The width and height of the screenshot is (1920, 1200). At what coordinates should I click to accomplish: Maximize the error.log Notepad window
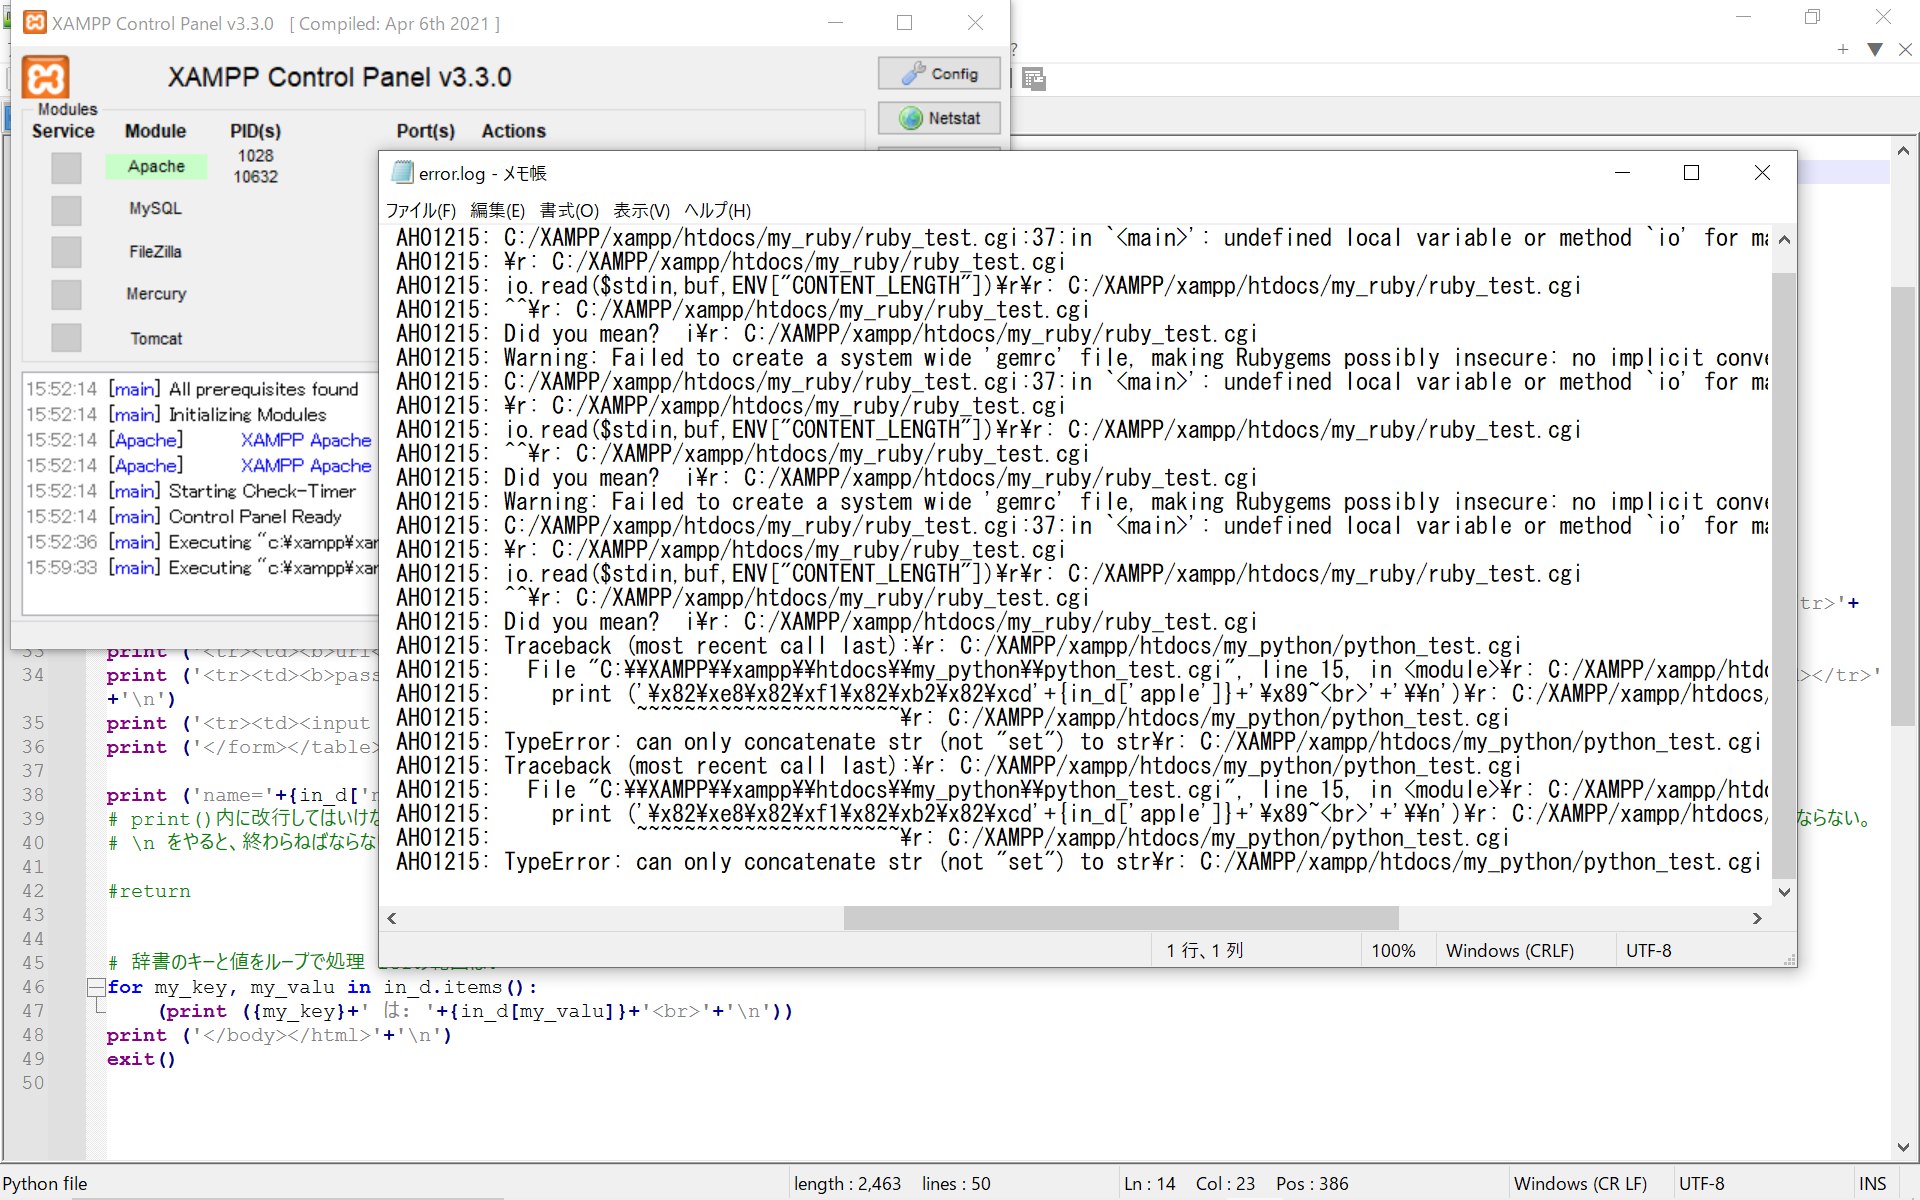coord(1692,173)
